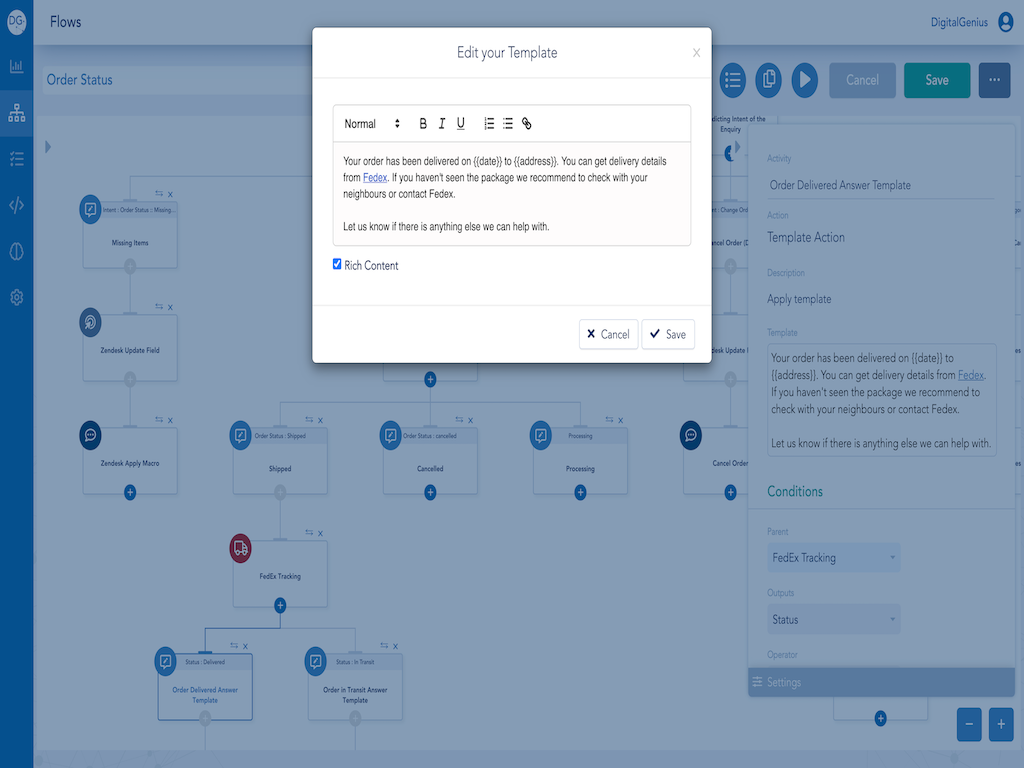Insert hyperlink using link icon

[x=527, y=124]
